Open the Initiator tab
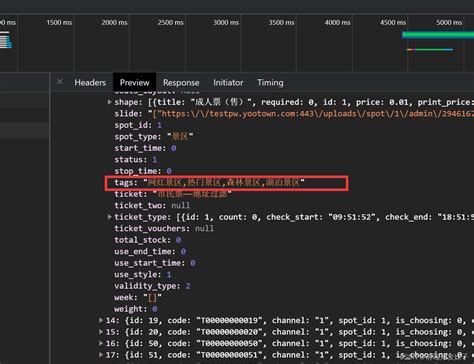The width and height of the screenshot is (474, 364). [228, 83]
